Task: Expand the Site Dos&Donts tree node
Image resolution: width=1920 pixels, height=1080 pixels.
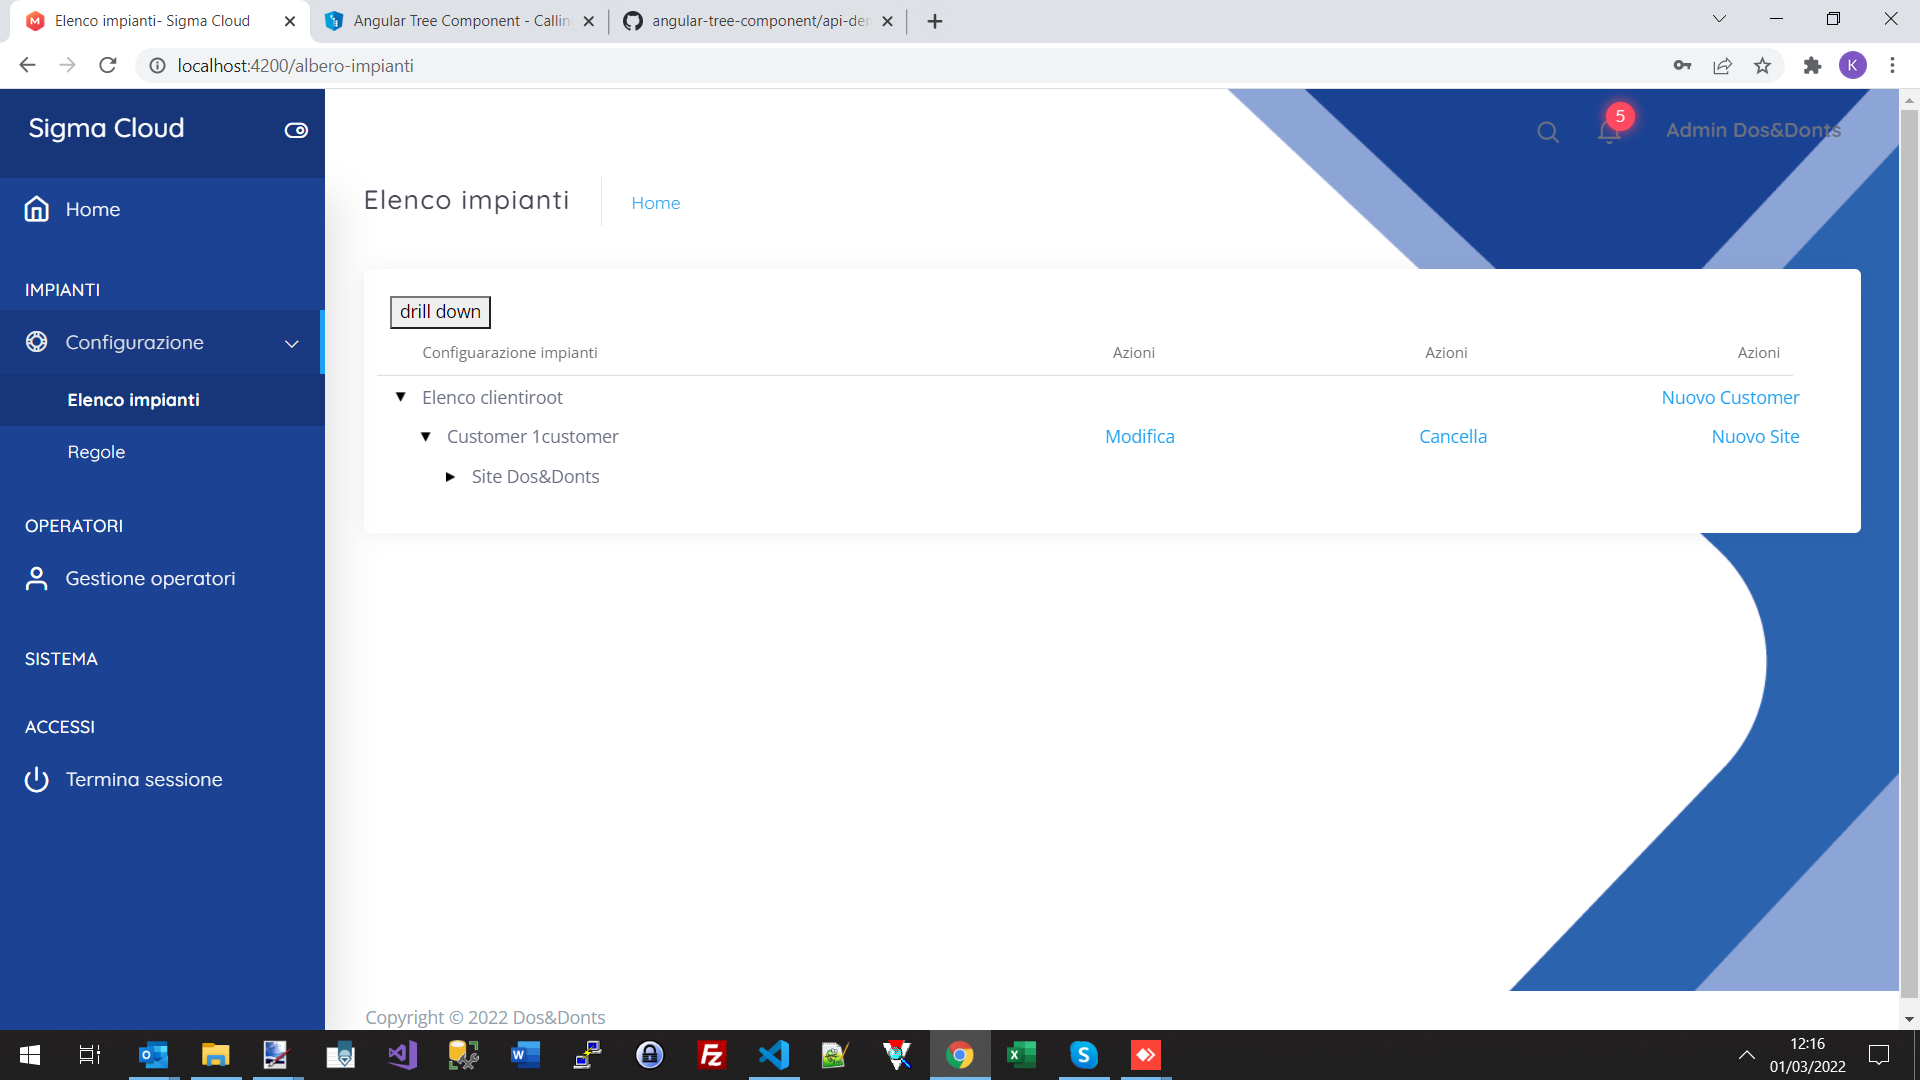Action: coord(450,477)
